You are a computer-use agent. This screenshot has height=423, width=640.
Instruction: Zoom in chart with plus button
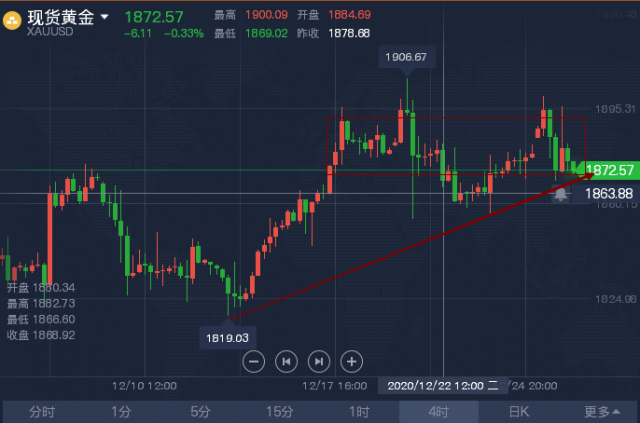click(x=351, y=361)
